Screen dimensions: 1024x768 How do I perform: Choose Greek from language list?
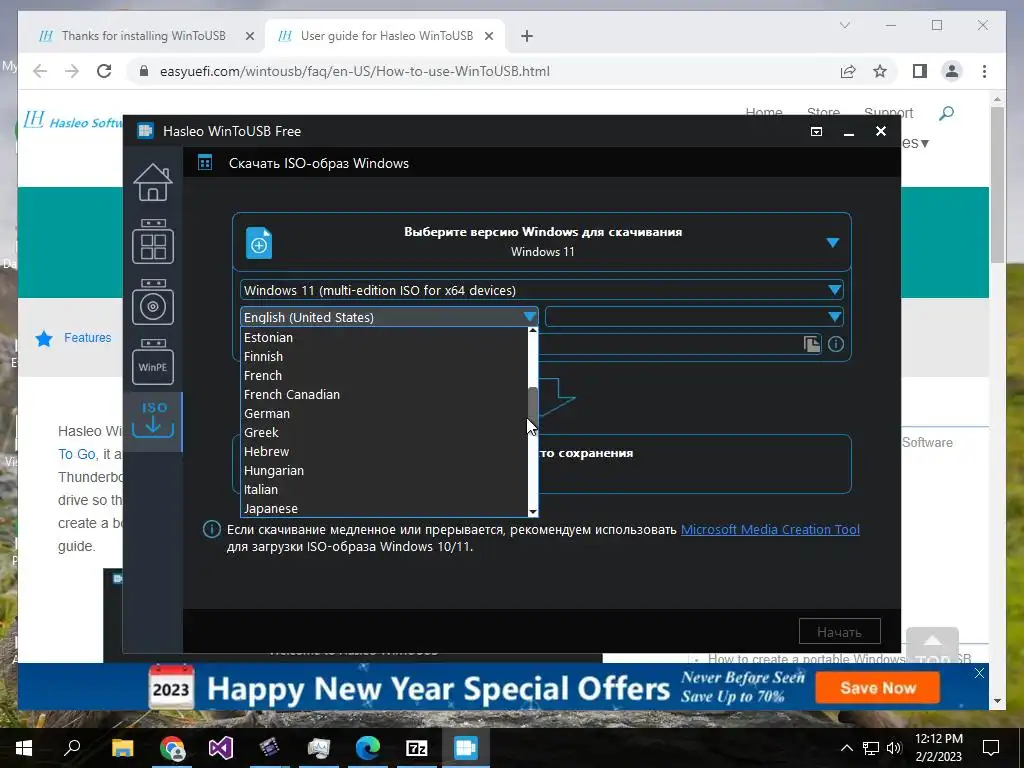384,432
